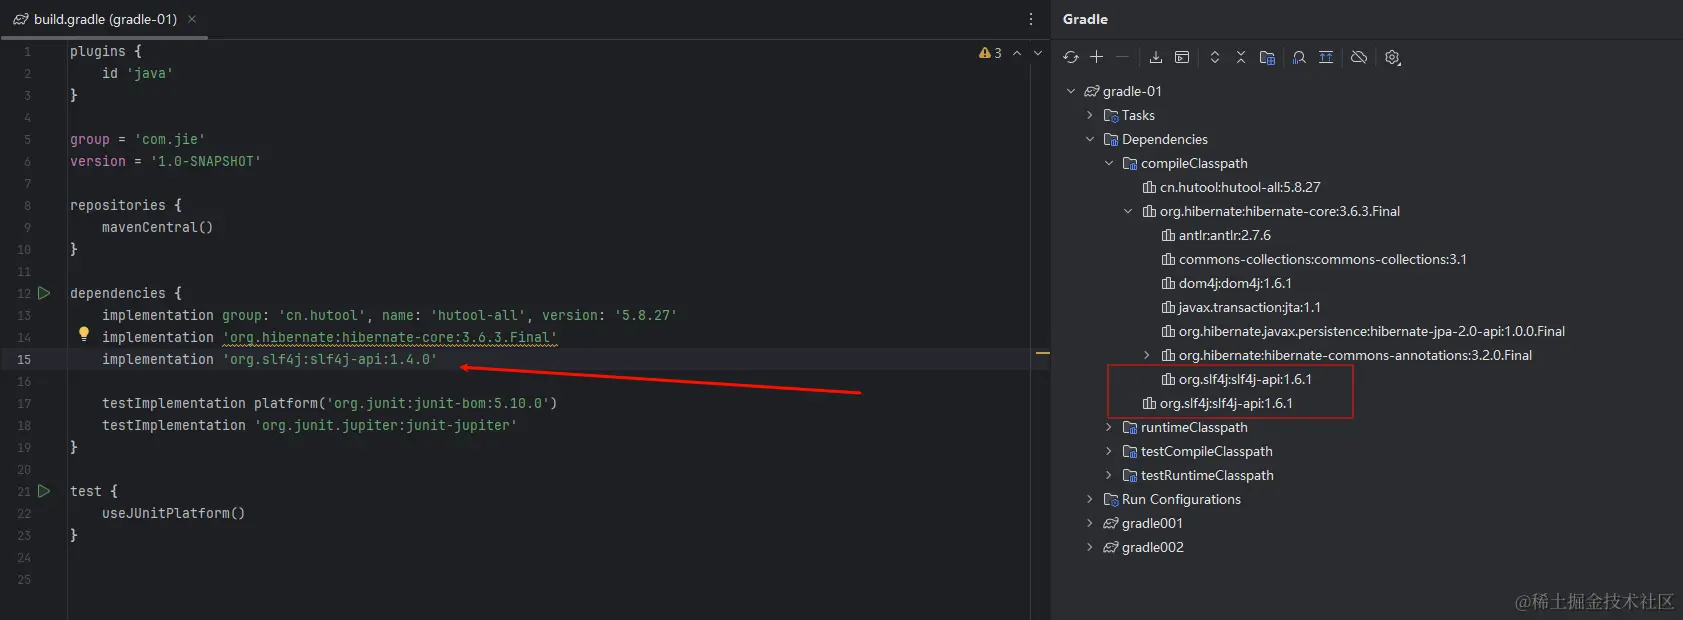Screen dimensions: 1683x620
Task: Collapse the gradle-01 root project node
Action: [x=1071, y=91]
